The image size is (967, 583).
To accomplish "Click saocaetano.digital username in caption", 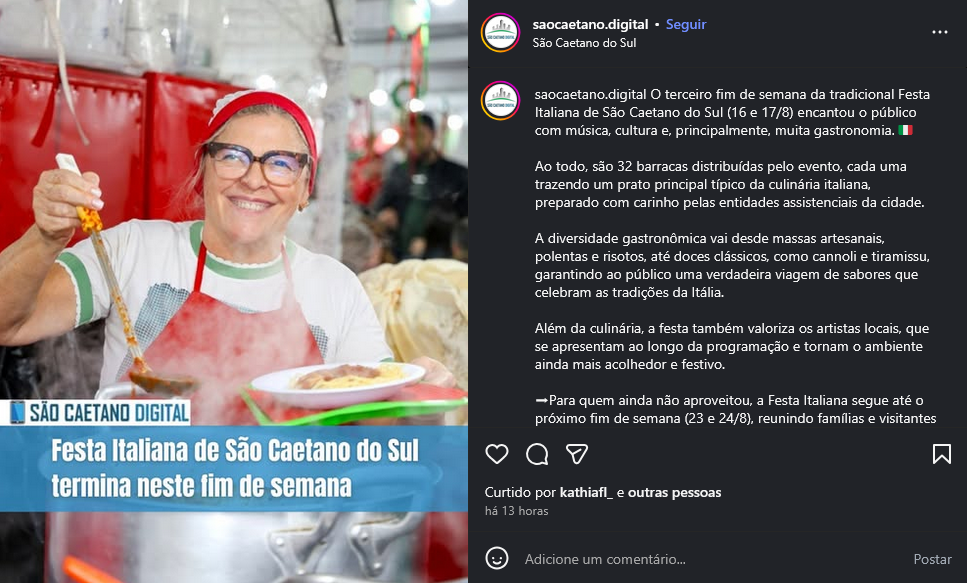I will 590,94.
